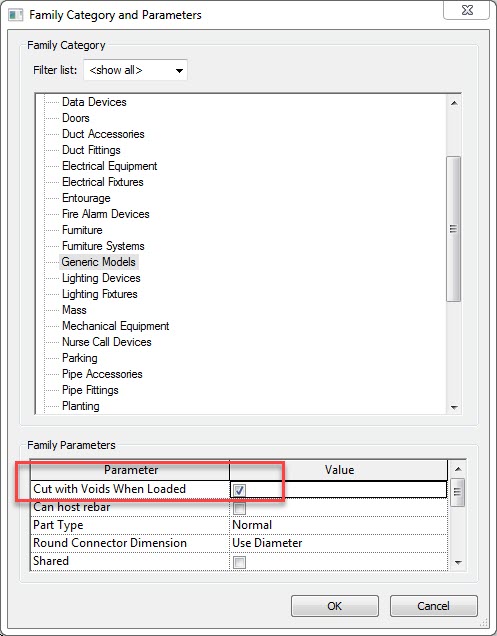Image resolution: width=497 pixels, height=636 pixels.
Task: Click category list scroll down arrow
Action: [454, 407]
